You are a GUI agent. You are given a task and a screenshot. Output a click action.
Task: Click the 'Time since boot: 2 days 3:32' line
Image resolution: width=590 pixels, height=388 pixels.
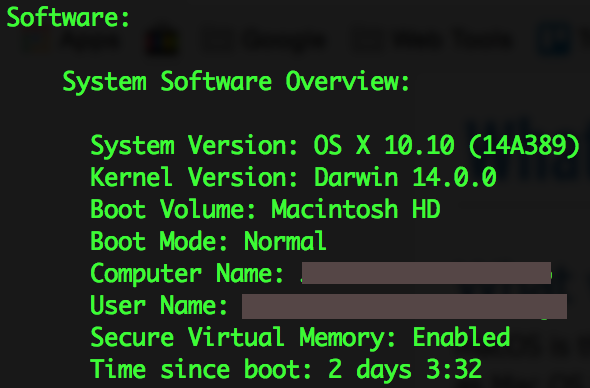[286, 369]
